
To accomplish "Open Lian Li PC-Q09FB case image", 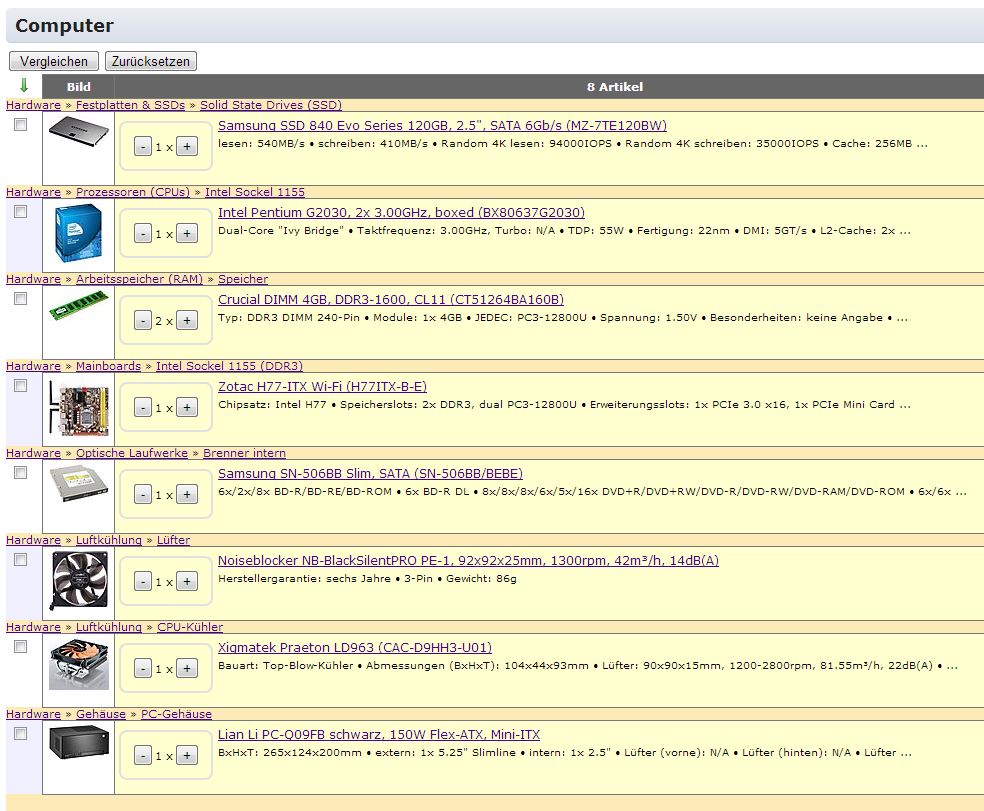I will pyautogui.click(x=78, y=741).
